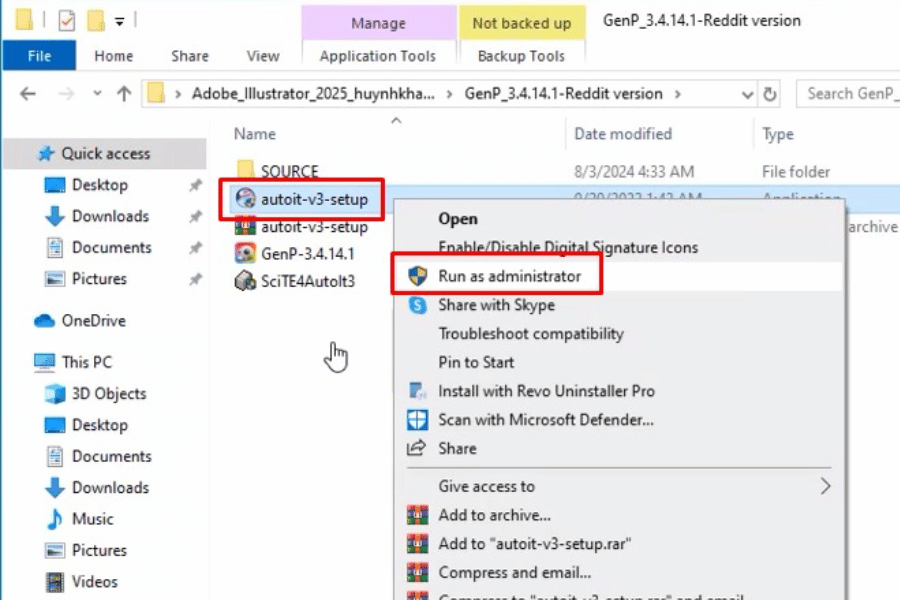Click the SciTE4AutoIt3 installer icon
The height and width of the screenshot is (600, 900).
[245, 281]
